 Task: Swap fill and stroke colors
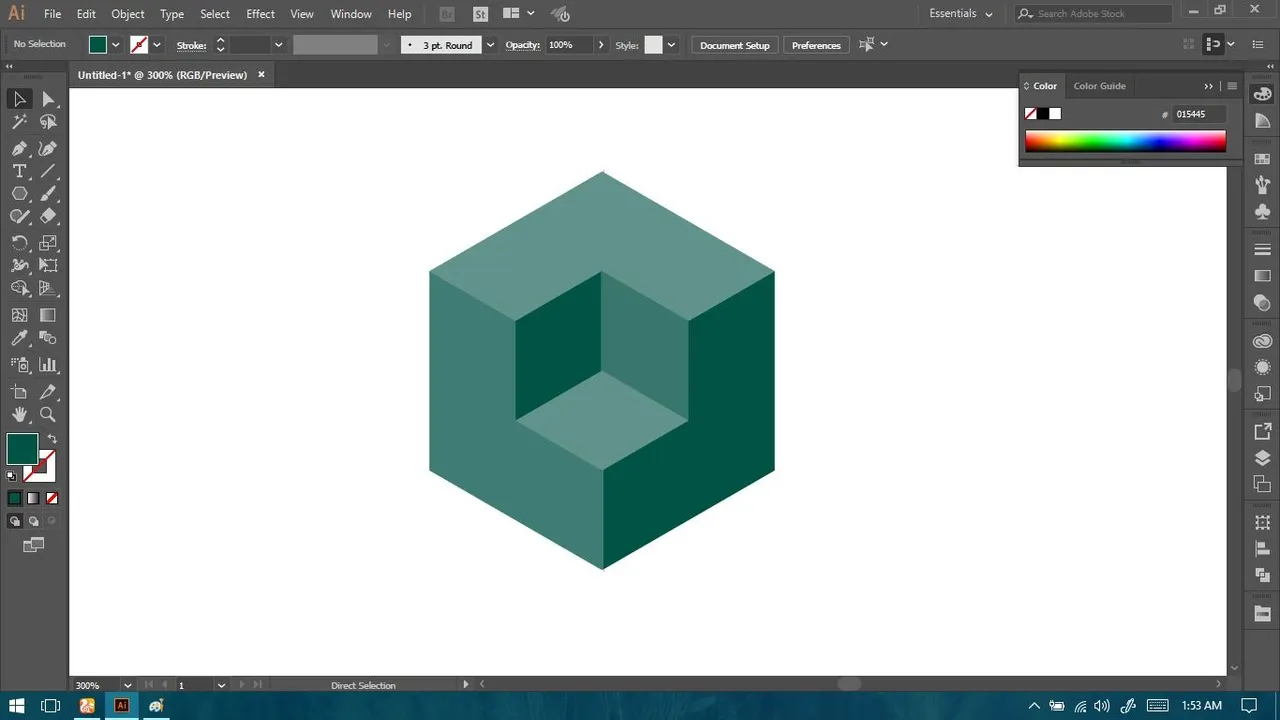tap(52, 439)
